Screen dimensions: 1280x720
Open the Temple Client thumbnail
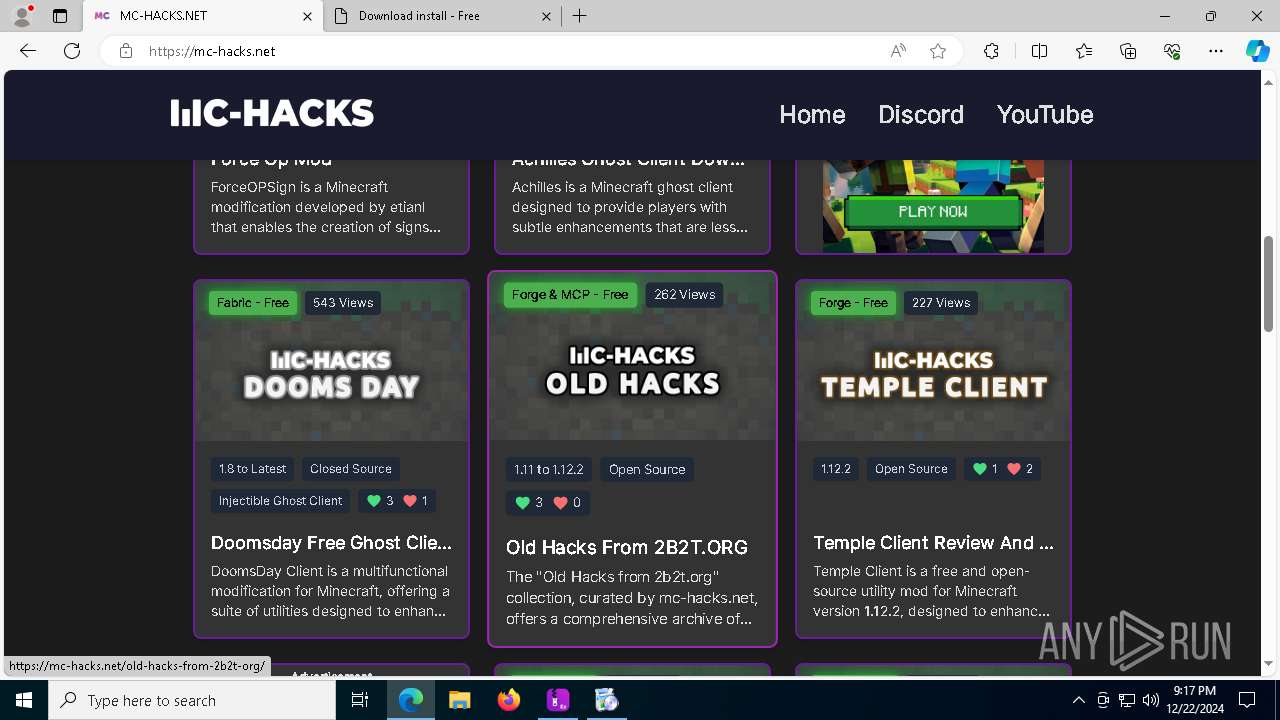(933, 361)
